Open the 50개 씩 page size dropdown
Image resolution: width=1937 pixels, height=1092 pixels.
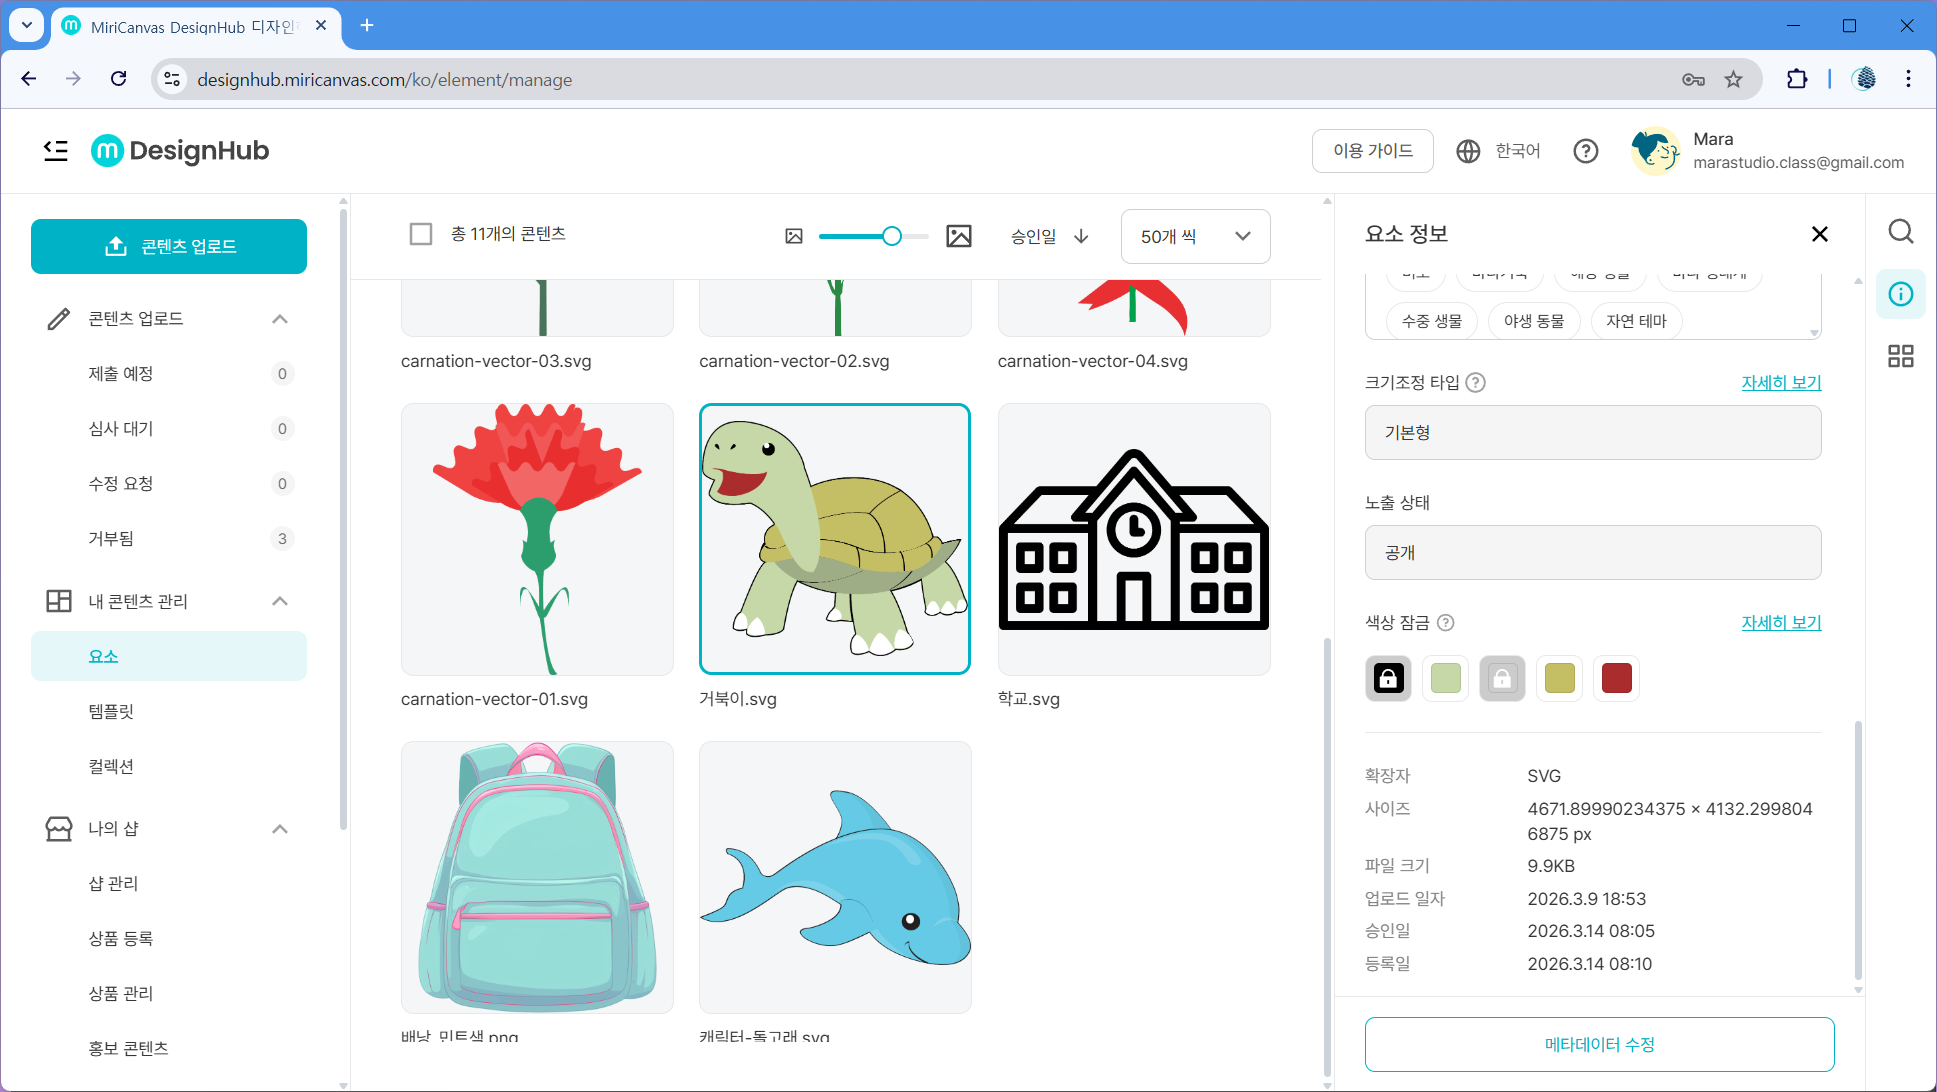point(1195,236)
